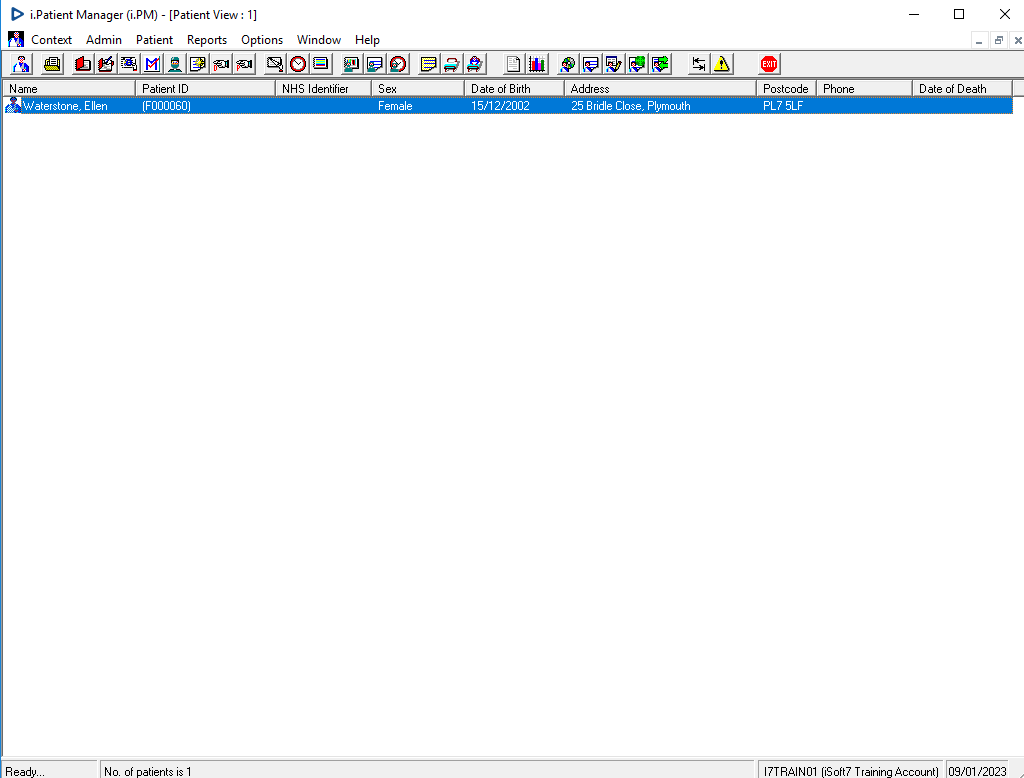The image size is (1024, 778).
Task: Click patient ID (F000060)
Action: (167, 106)
